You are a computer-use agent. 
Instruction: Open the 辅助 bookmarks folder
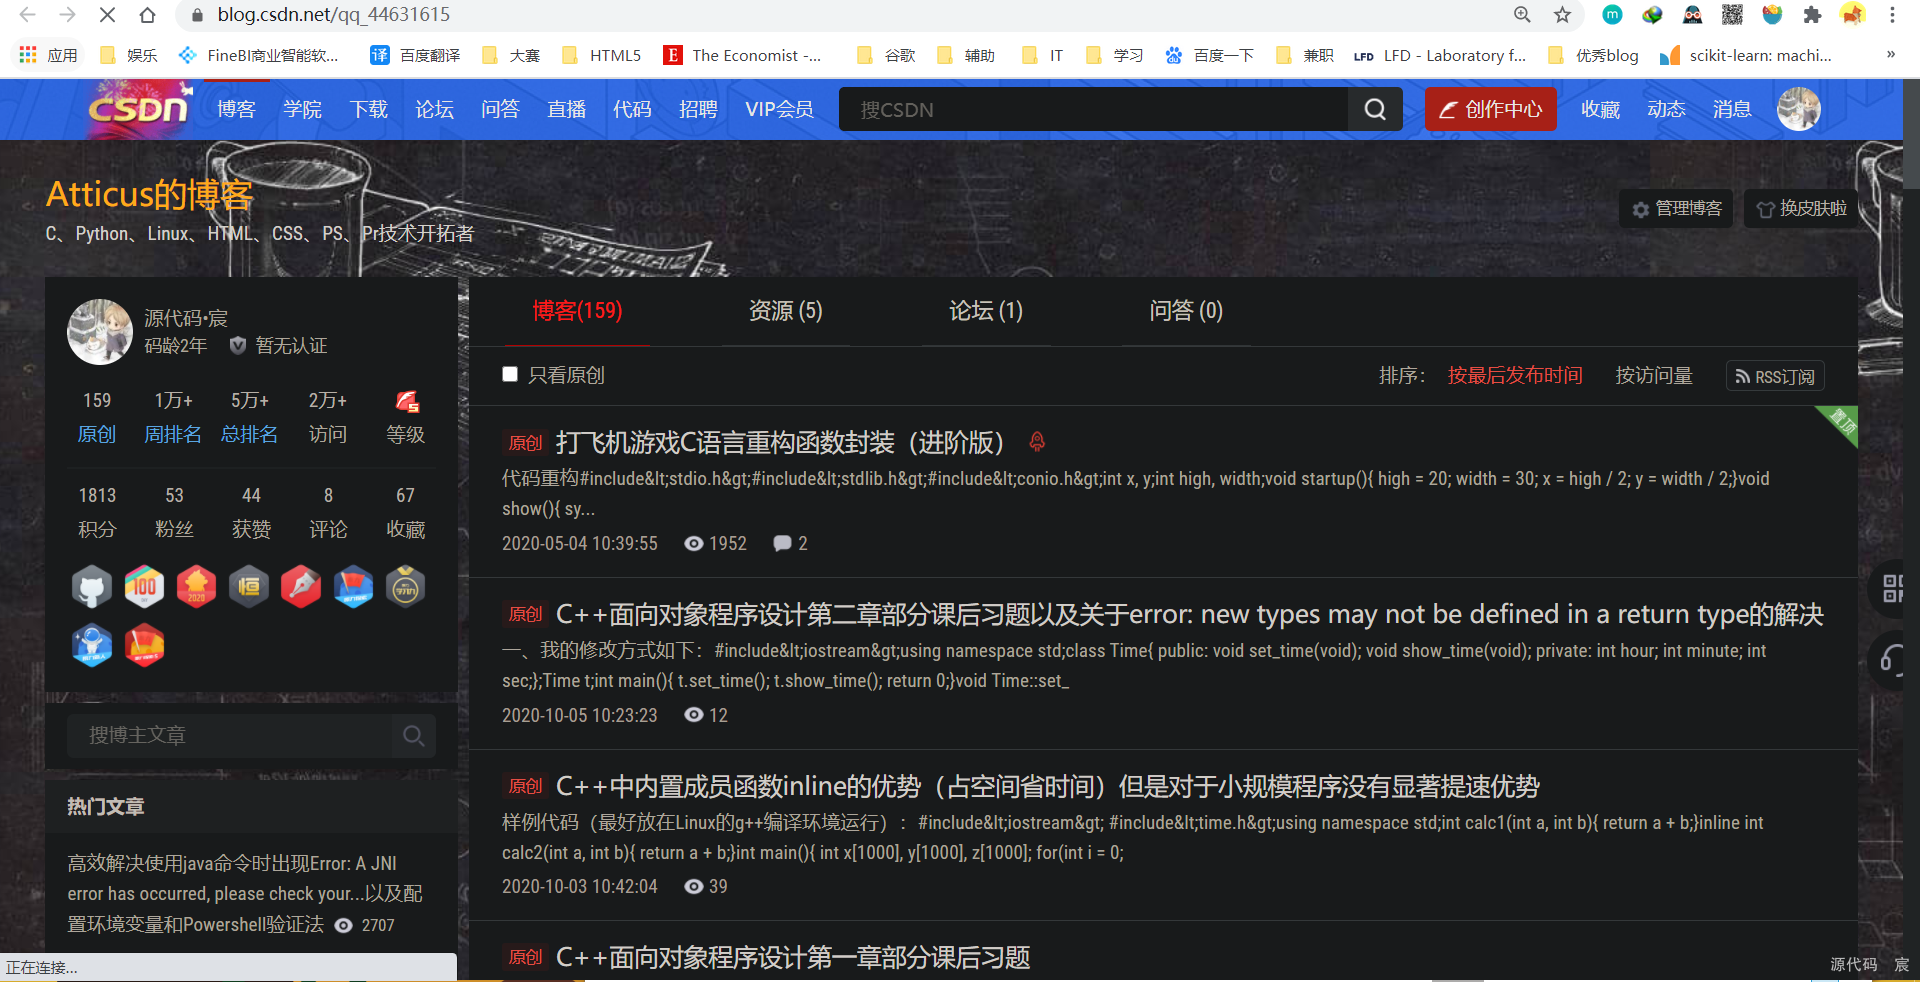click(967, 55)
